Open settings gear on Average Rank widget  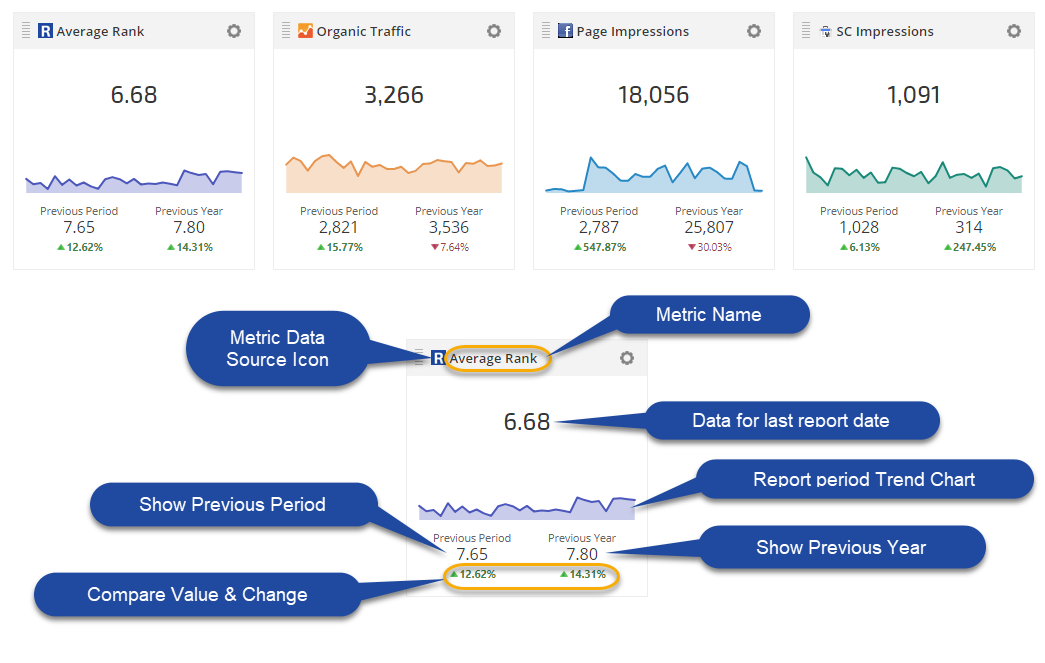pos(234,31)
